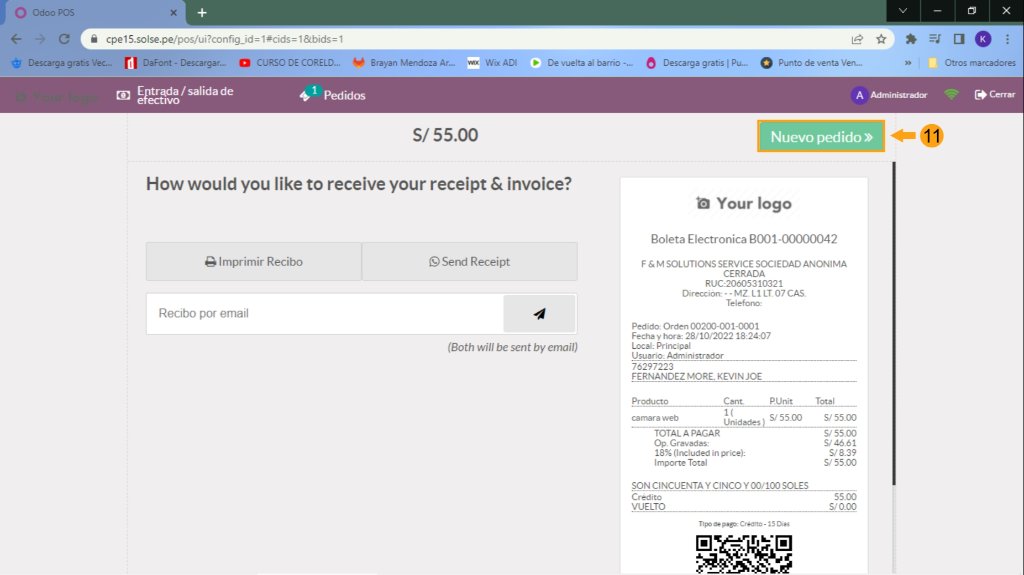The height and width of the screenshot is (575, 1024).
Task: Click the Administrador user avatar
Action: click(858, 95)
